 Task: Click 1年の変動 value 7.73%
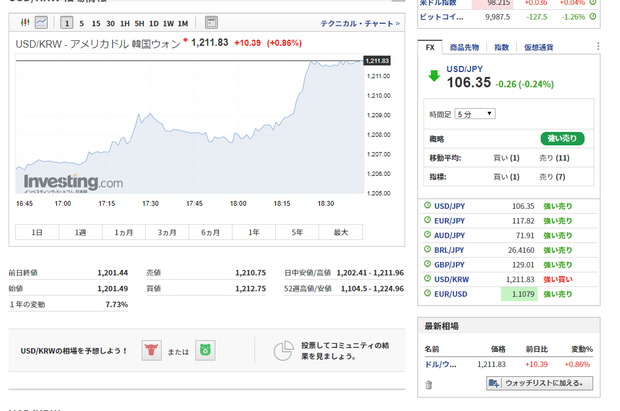(x=117, y=304)
